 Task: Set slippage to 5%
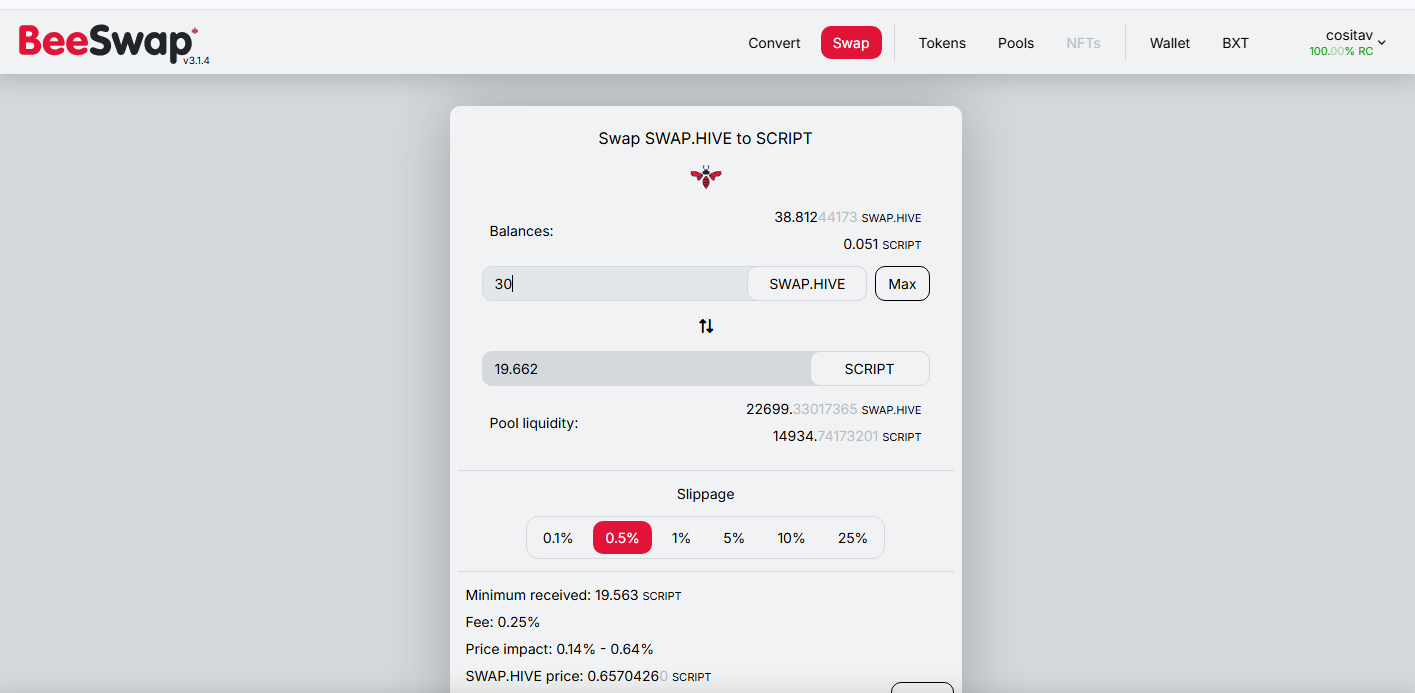pyautogui.click(x=734, y=538)
